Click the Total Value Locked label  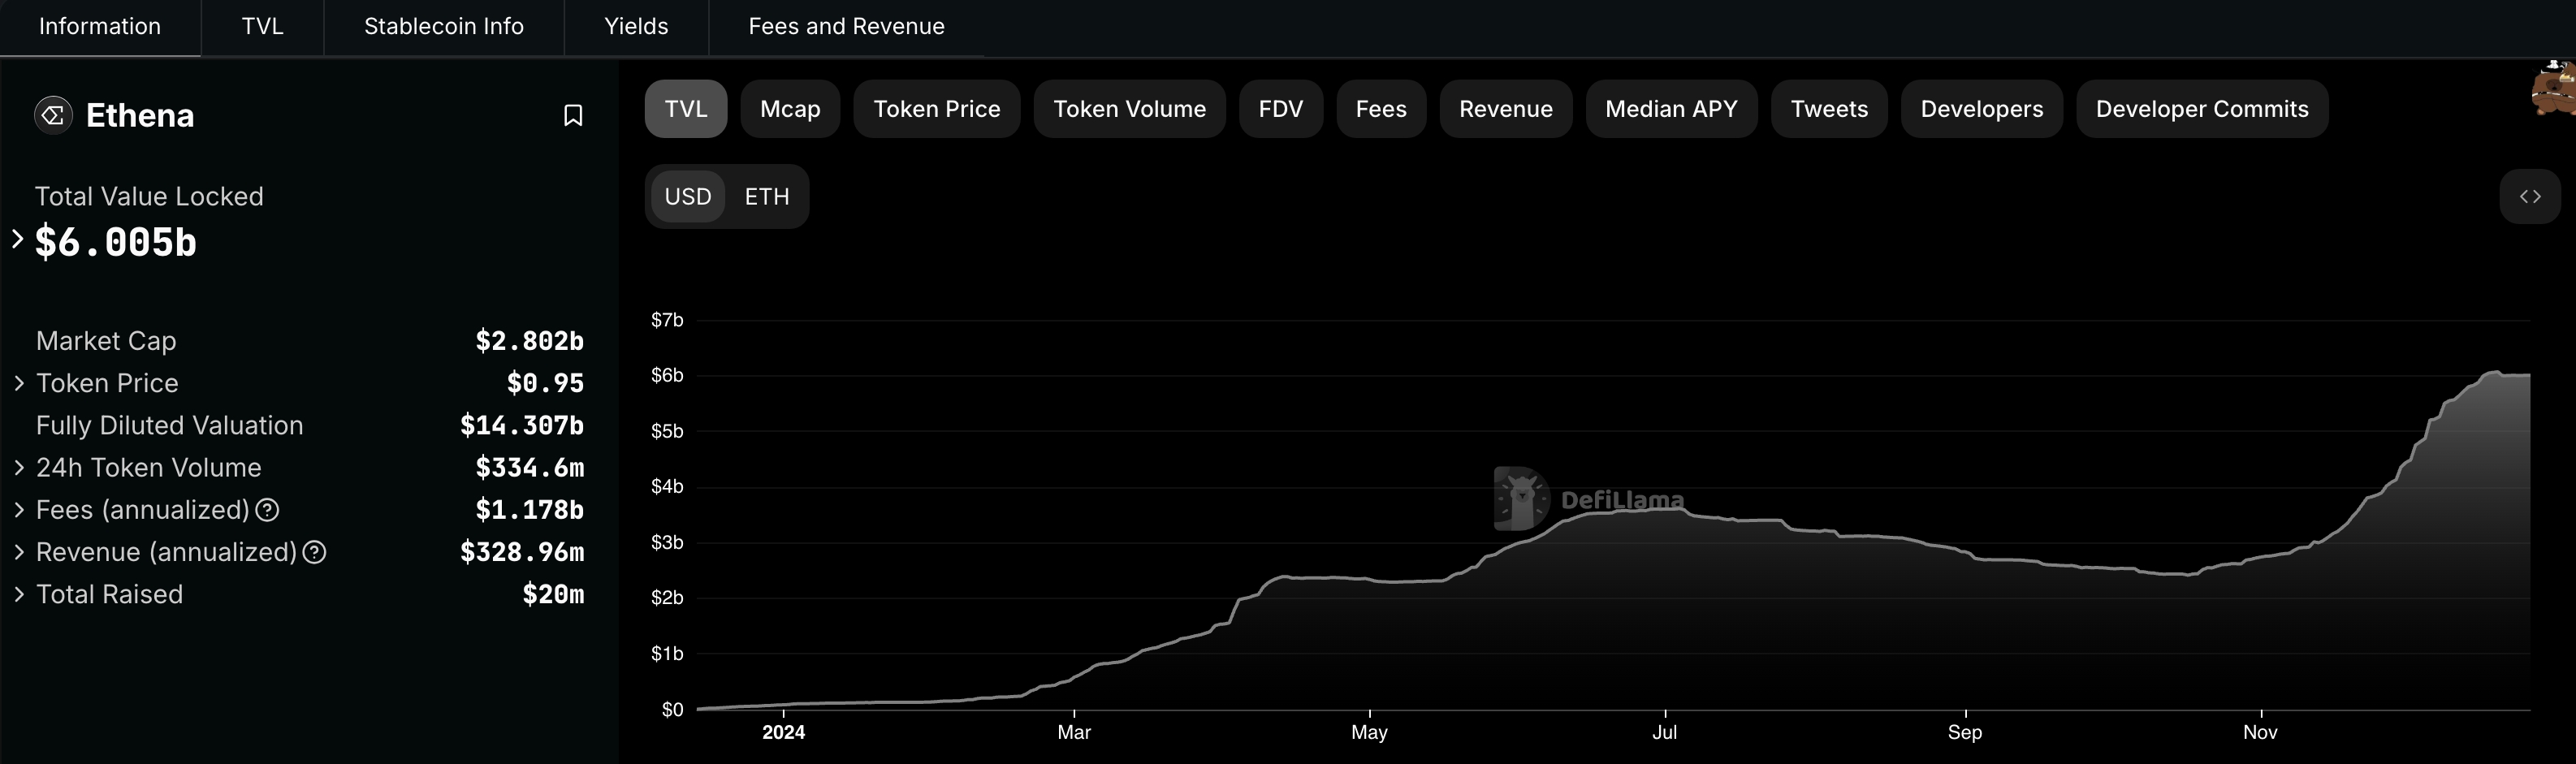(x=149, y=196)
